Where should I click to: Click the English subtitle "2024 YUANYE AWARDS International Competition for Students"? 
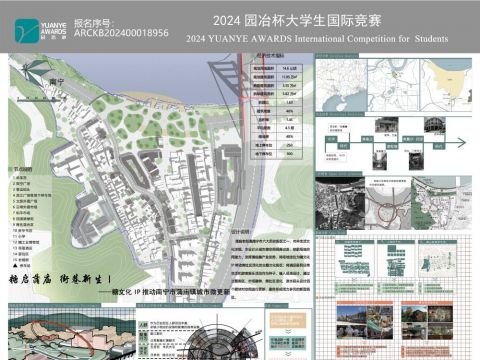[317, 39]
